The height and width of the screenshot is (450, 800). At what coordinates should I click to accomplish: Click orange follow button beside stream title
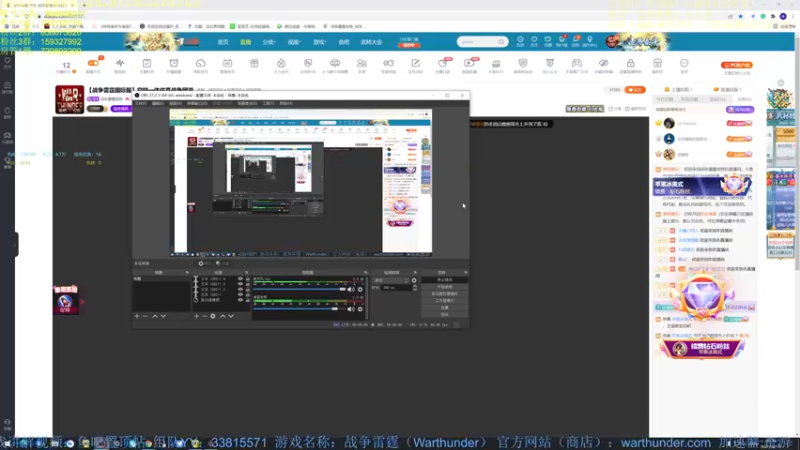(x=635, y=90)
